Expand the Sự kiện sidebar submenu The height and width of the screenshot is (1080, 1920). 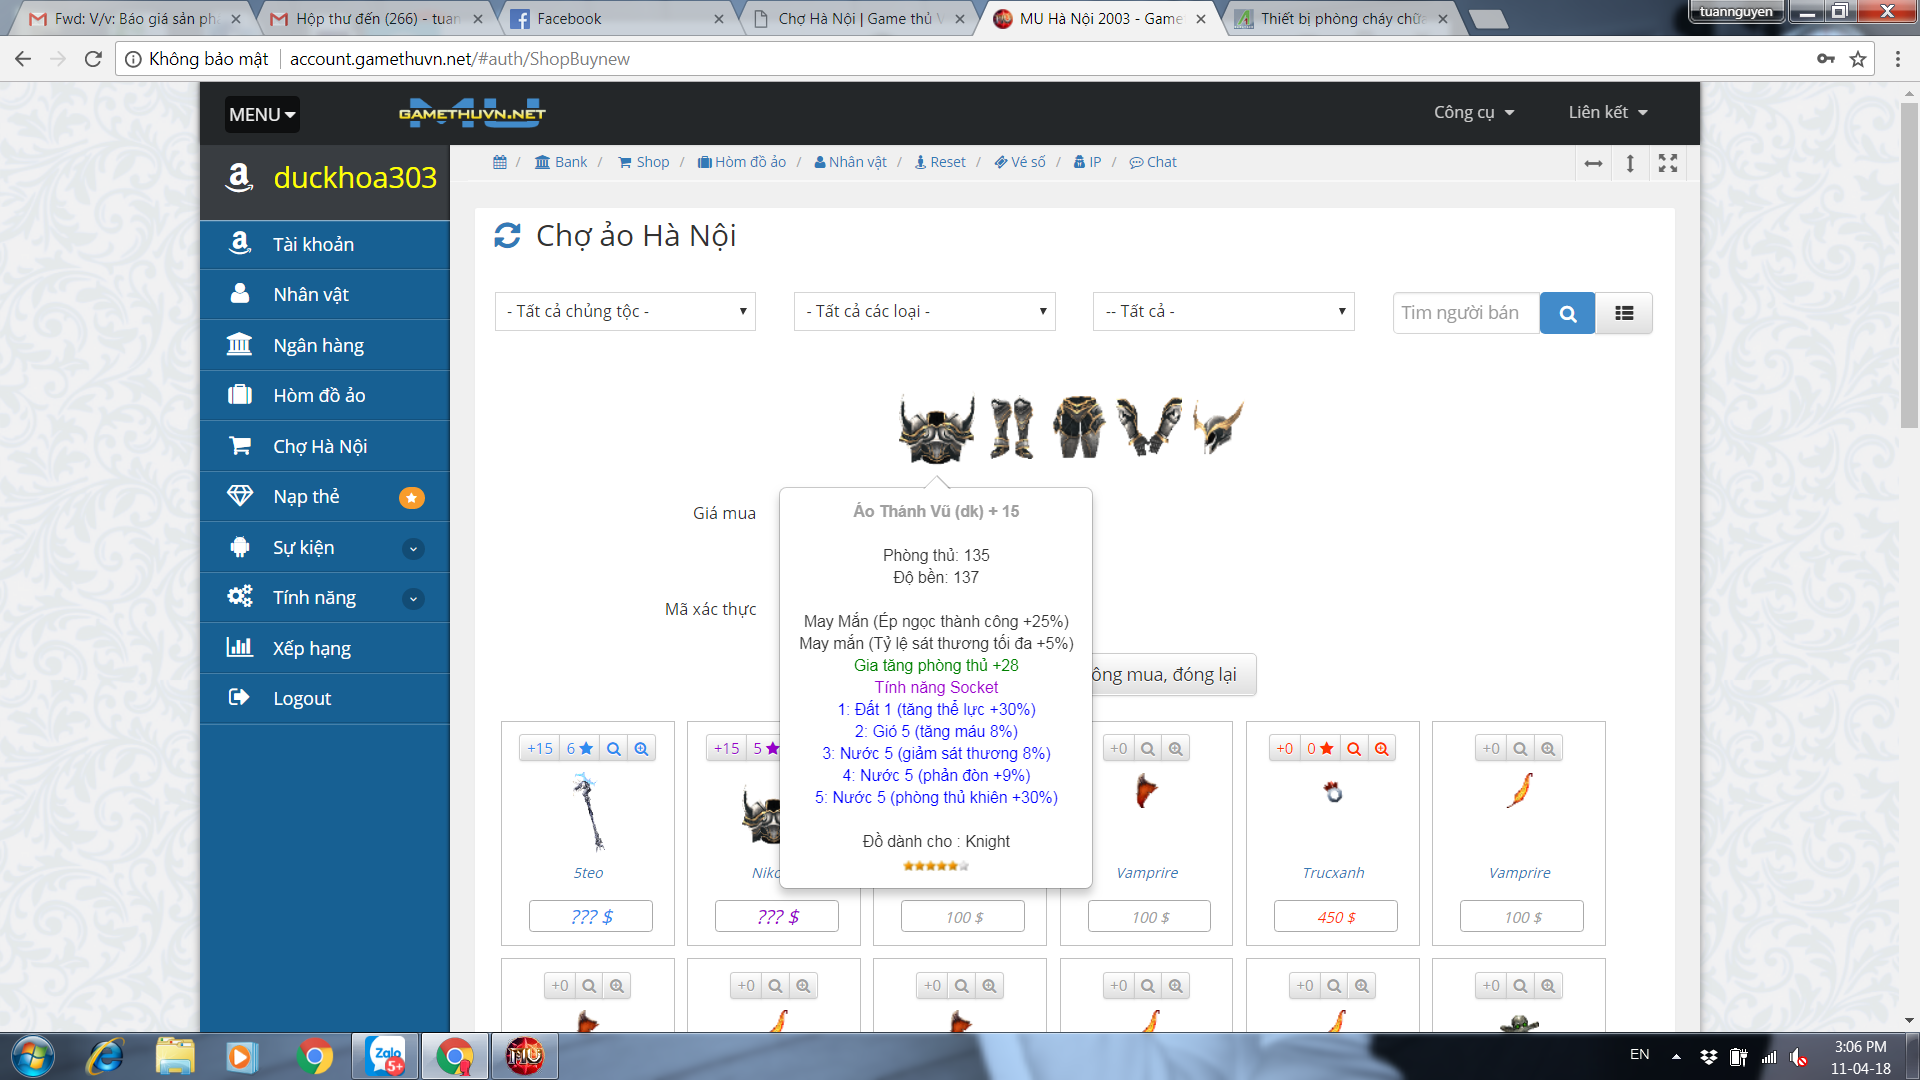[x=413, y=548]
